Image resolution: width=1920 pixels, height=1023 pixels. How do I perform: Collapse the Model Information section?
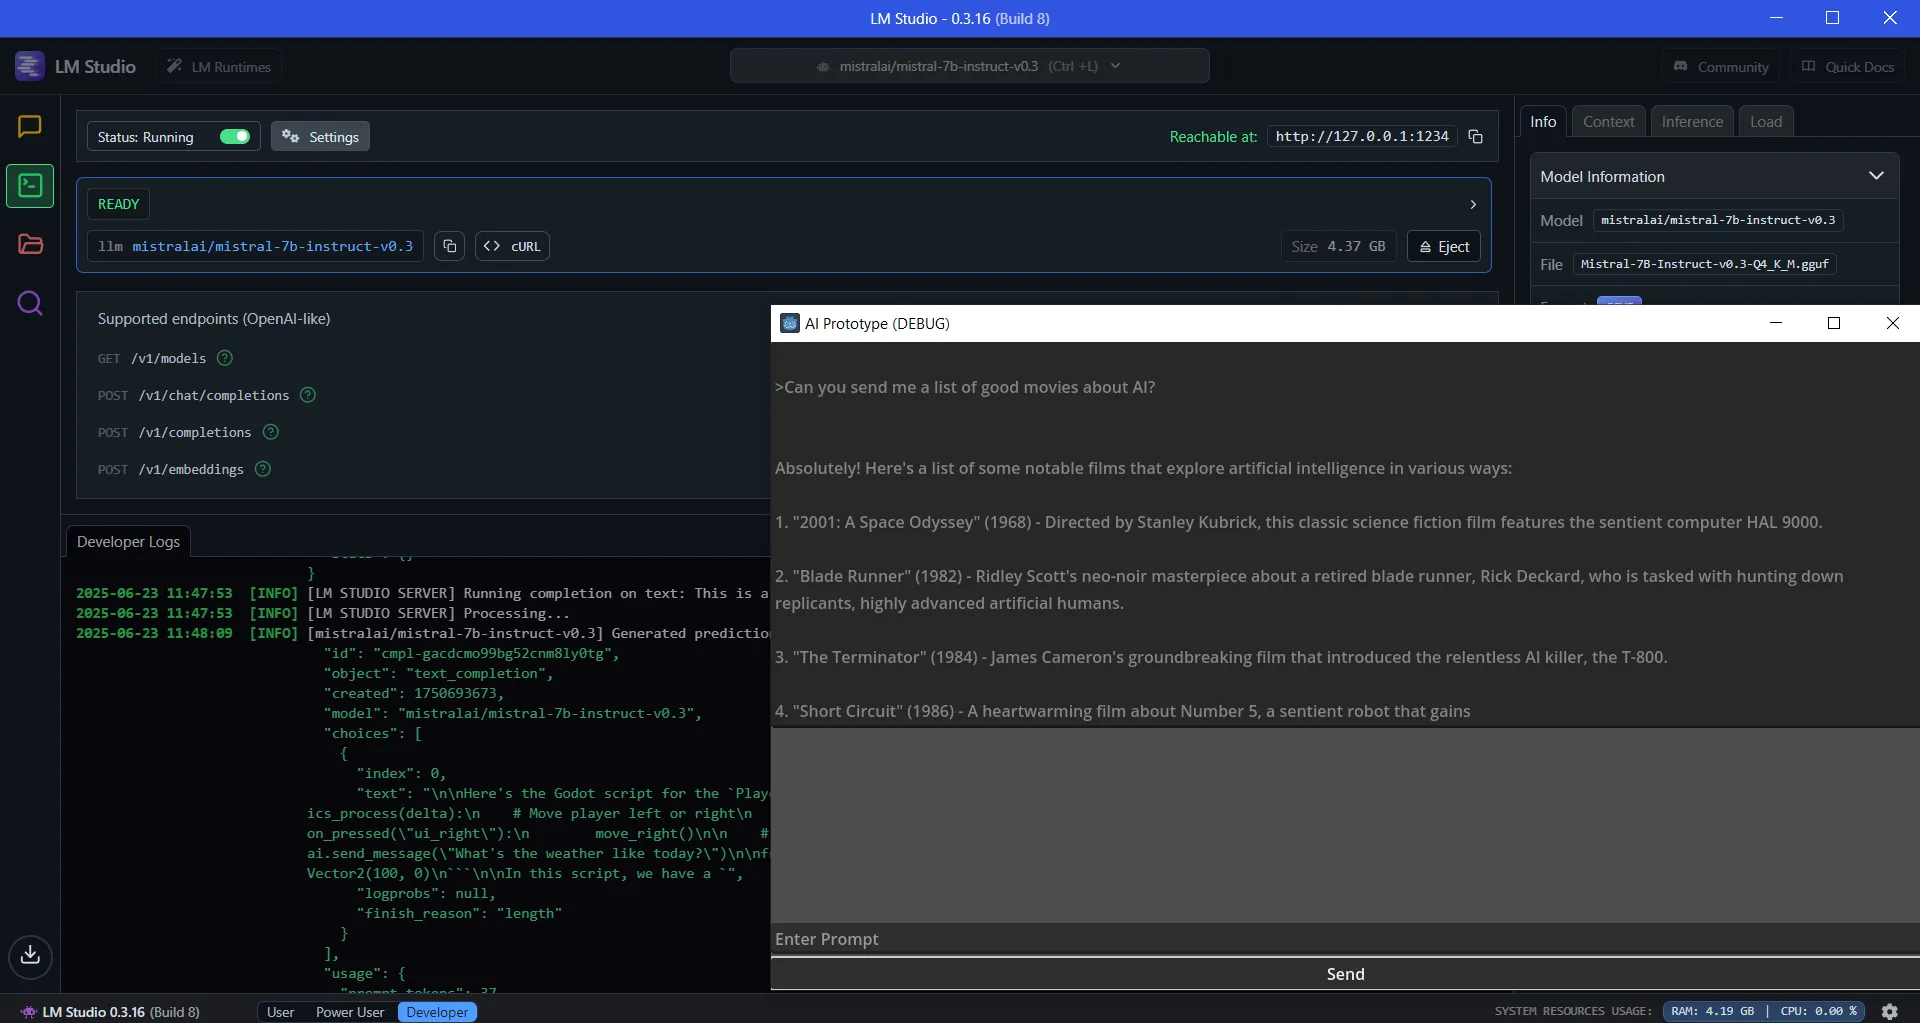coord(1877,175)
